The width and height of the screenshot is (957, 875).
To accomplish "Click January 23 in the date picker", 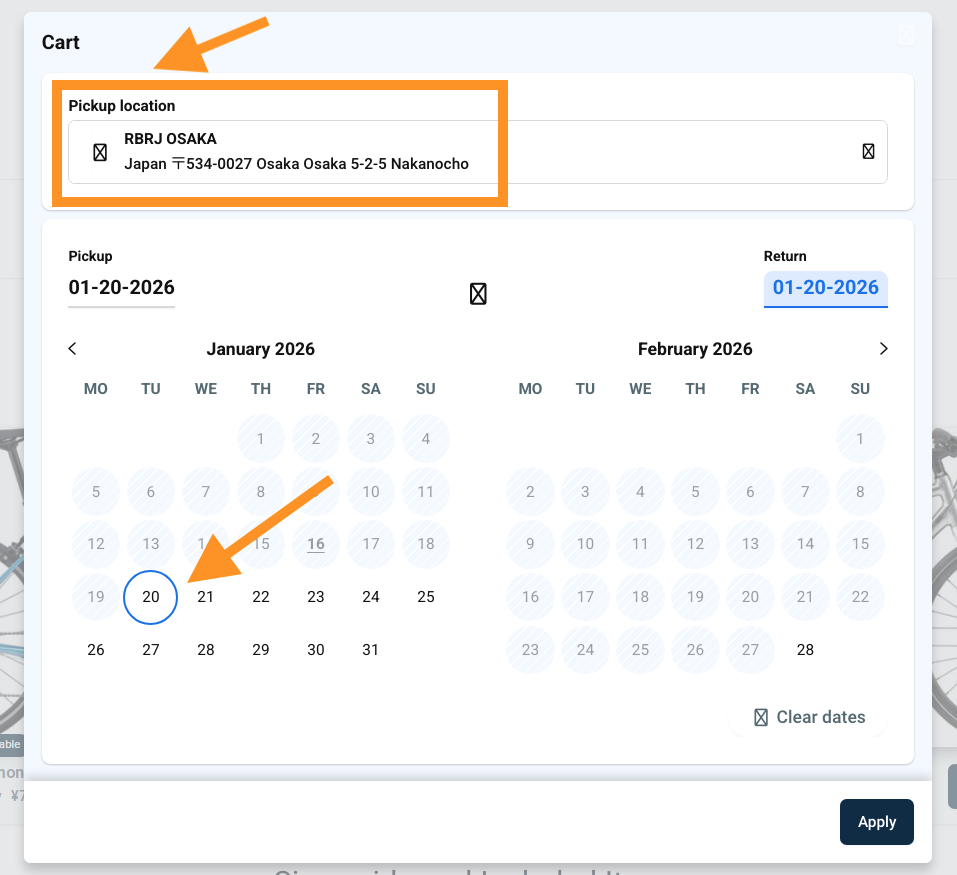I will pos(316,597).
